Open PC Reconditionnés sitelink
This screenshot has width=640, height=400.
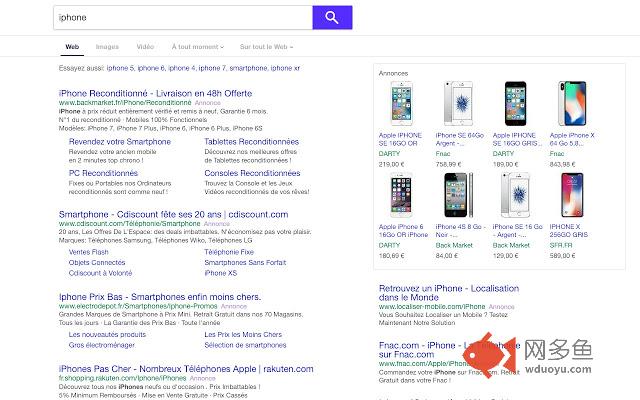(x=103, y=173)
